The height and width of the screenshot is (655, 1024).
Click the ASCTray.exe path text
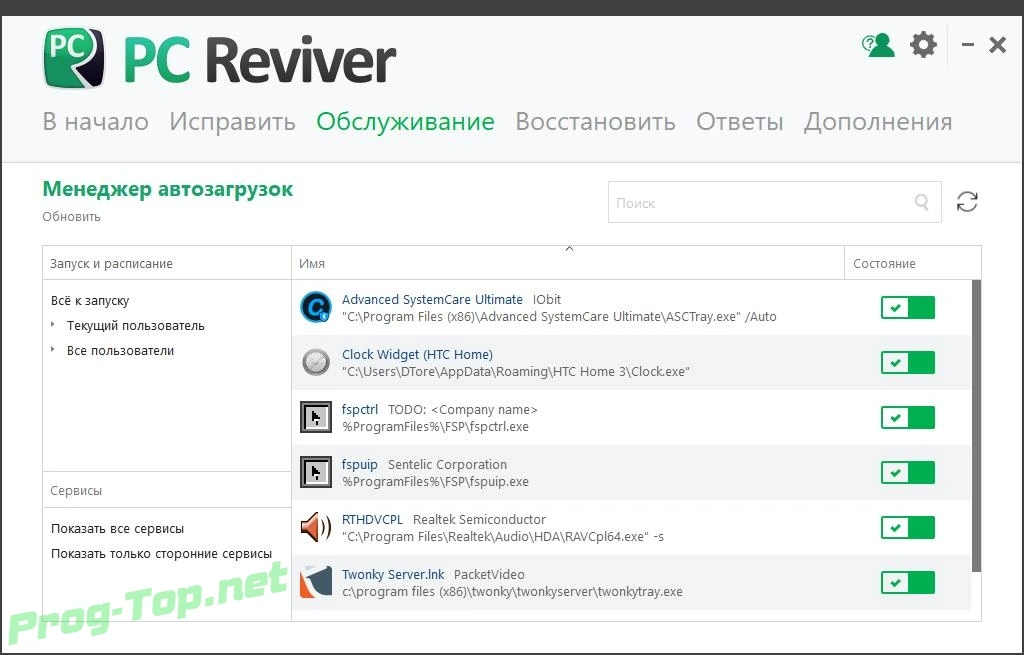pyautogui.click(x=559, y=317)
